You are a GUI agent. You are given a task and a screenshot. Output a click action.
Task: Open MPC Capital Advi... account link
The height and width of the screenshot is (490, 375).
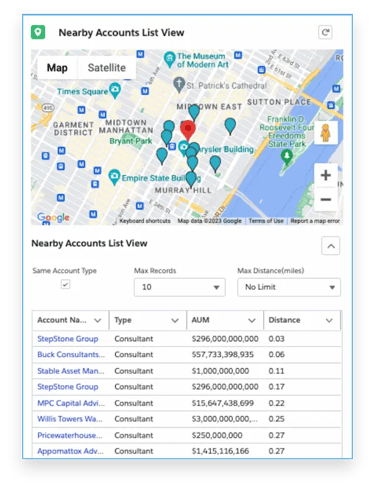pos(71,403)
